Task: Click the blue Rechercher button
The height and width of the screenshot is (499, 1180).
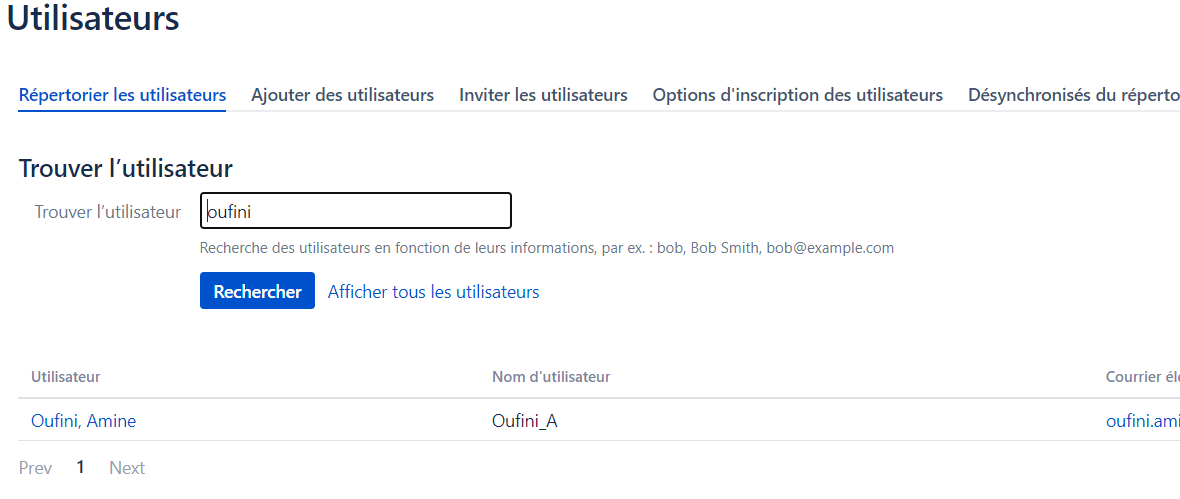Action: pyautogui.click(x=257, y=291)
